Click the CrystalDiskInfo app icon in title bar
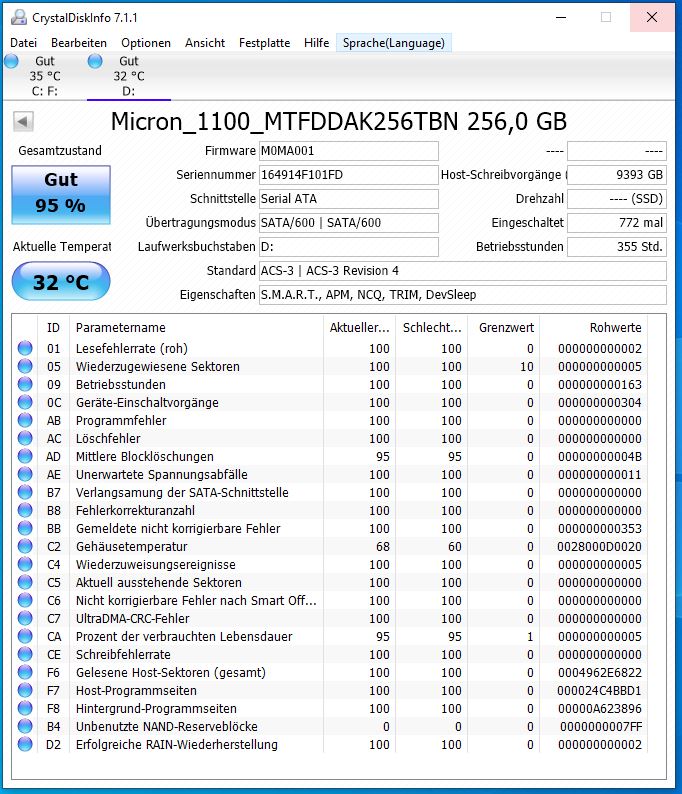 click(18, 17)
